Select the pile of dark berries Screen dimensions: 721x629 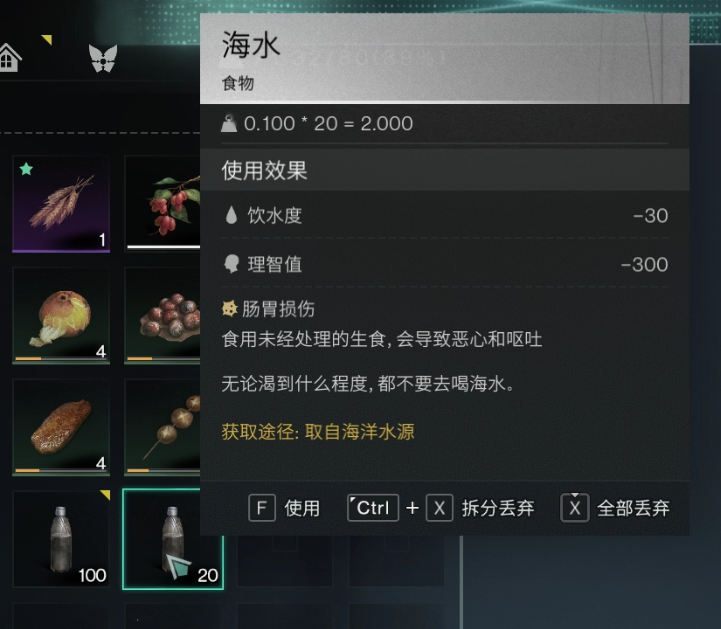pyautogui.click(x=162, y=316)
